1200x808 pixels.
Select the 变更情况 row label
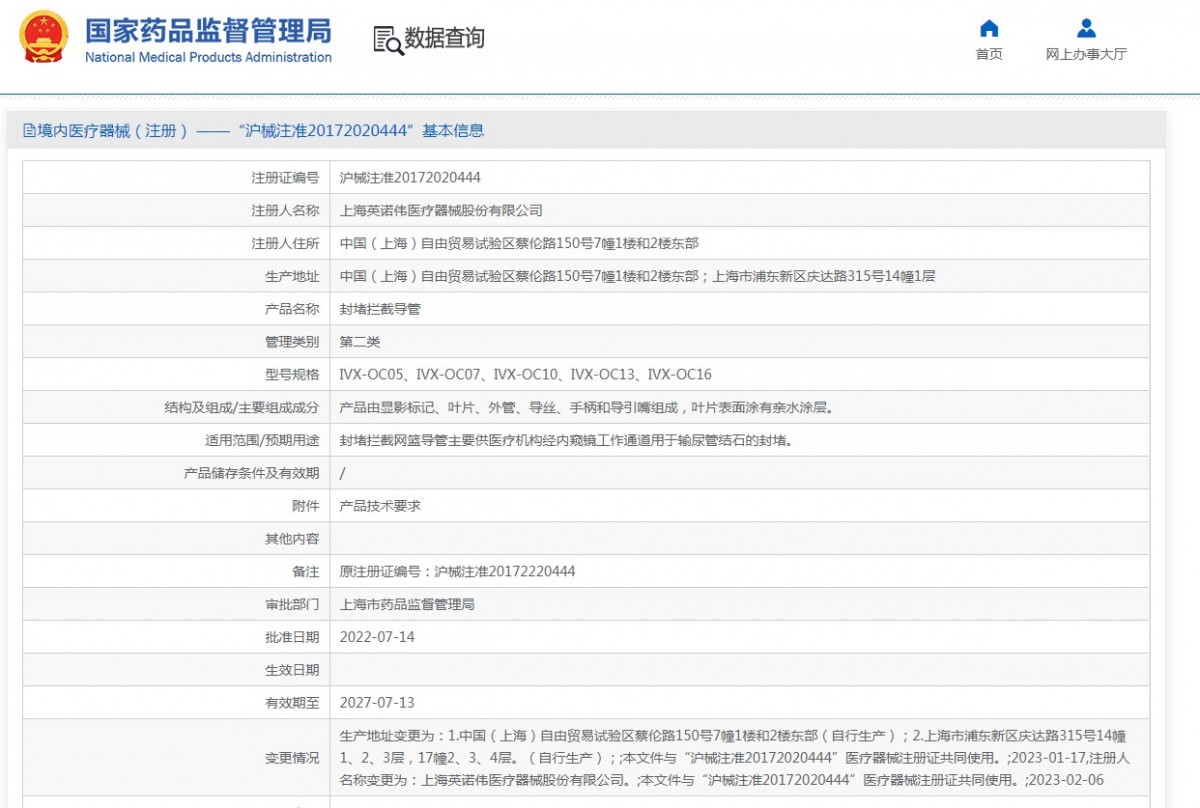tap(292, 758)
